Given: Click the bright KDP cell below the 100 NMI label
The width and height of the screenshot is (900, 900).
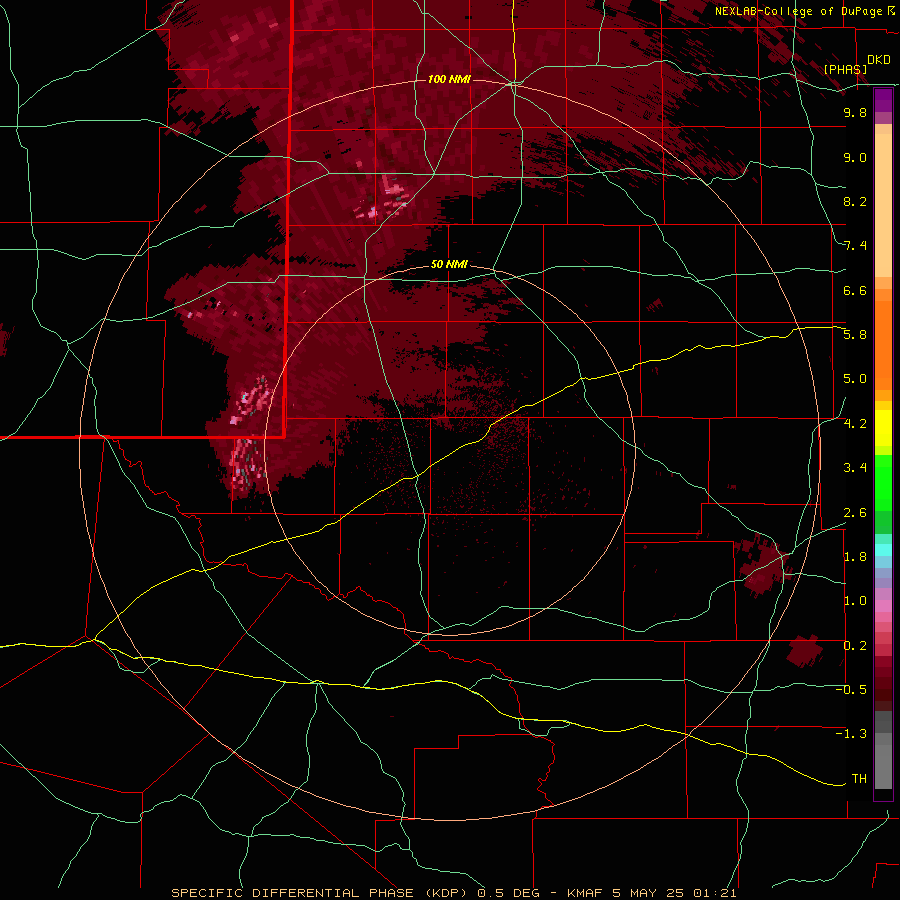Looking at the screenshot, I should [x=382, y=198].
